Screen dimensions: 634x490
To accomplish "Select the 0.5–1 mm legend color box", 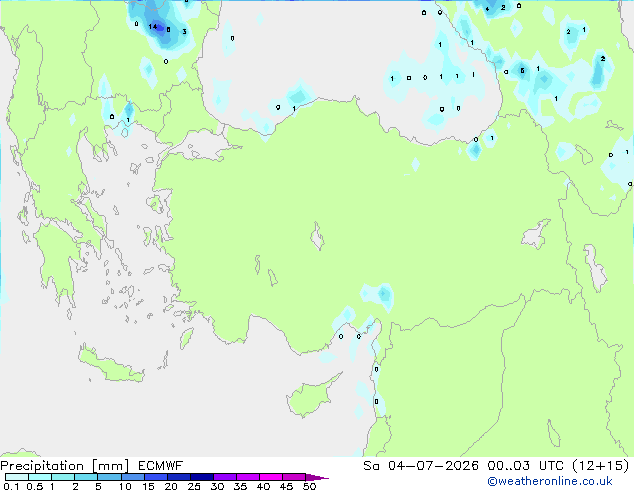I will coord(40,477).
